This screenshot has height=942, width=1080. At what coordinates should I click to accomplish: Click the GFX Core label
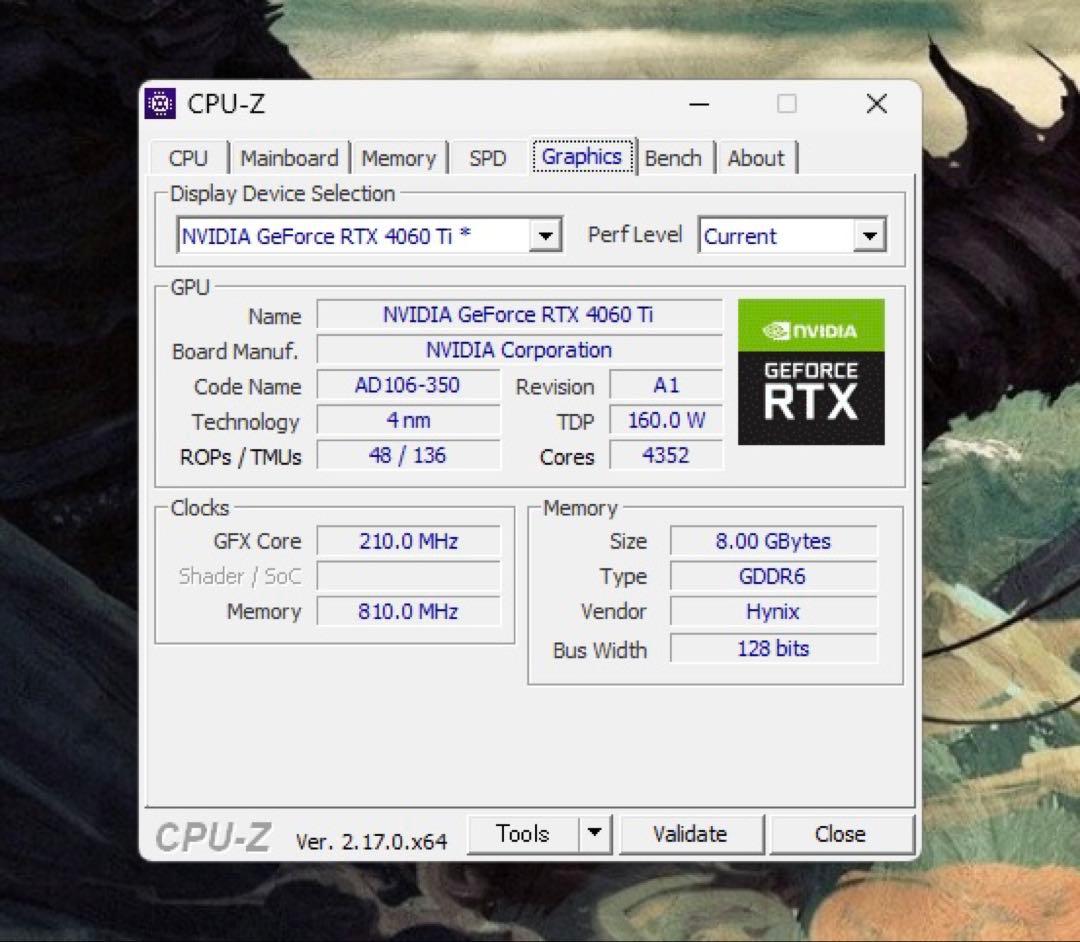pyautogui.click(x=257, y=541)
